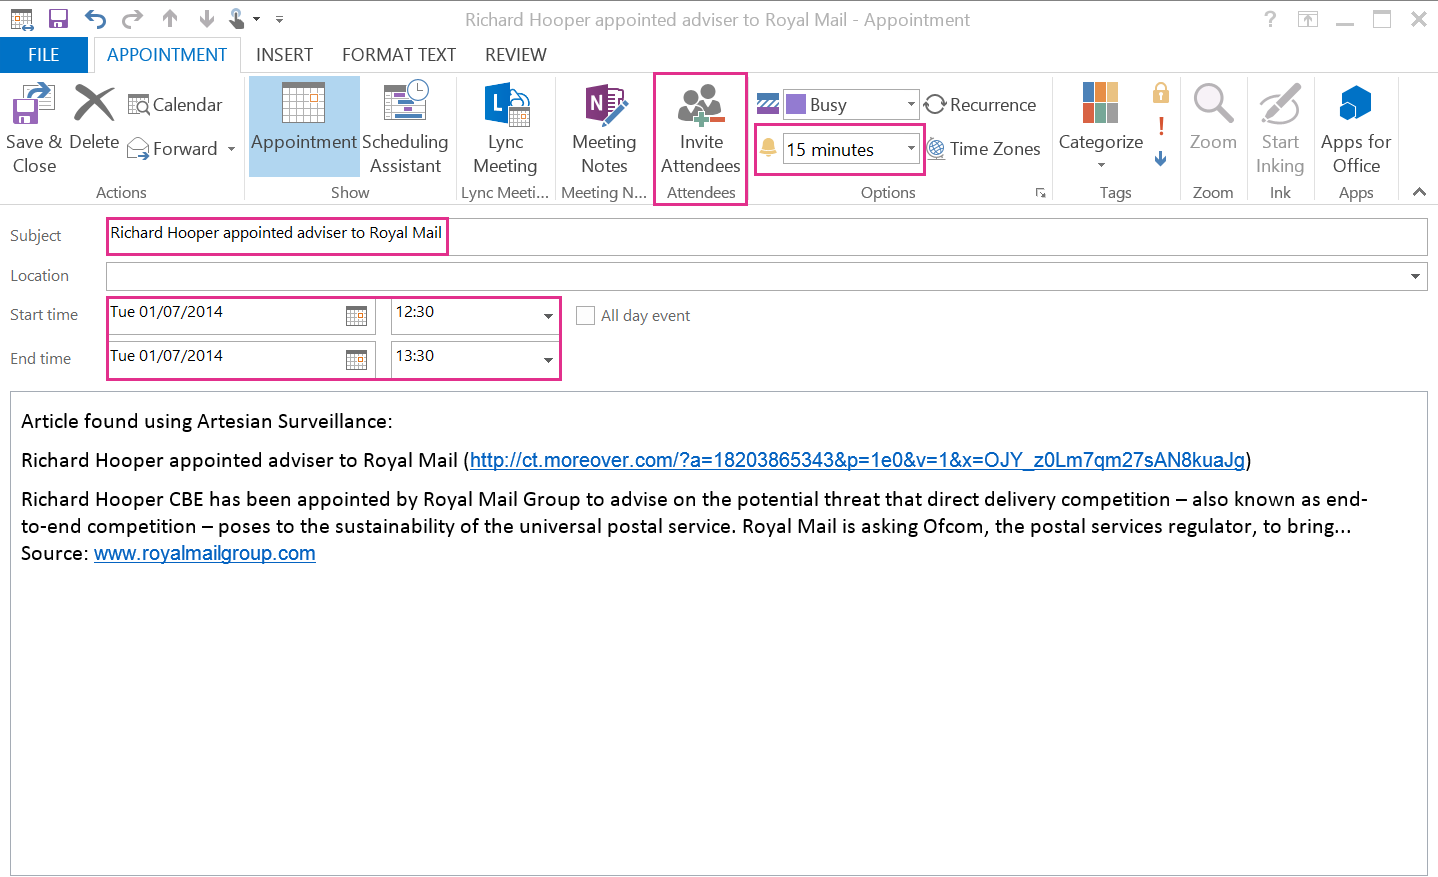Viewport: 1438px width, 877px height.
Task: Click the Zoom magnifier button
Action: 1213,117
